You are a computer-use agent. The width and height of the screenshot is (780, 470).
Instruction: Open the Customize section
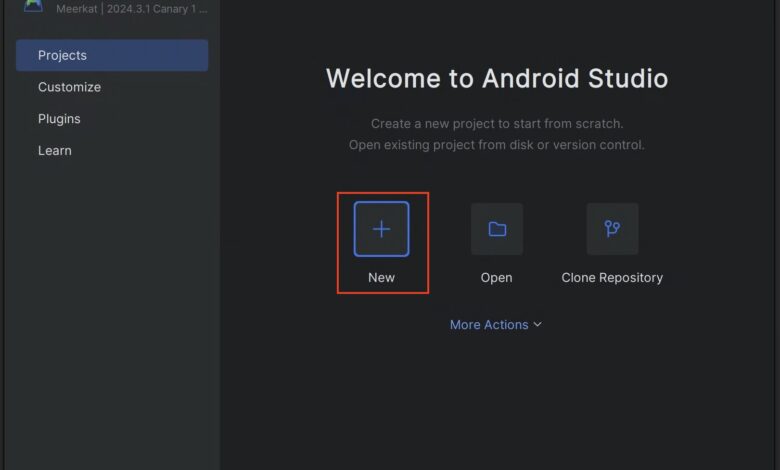(69, 87)
